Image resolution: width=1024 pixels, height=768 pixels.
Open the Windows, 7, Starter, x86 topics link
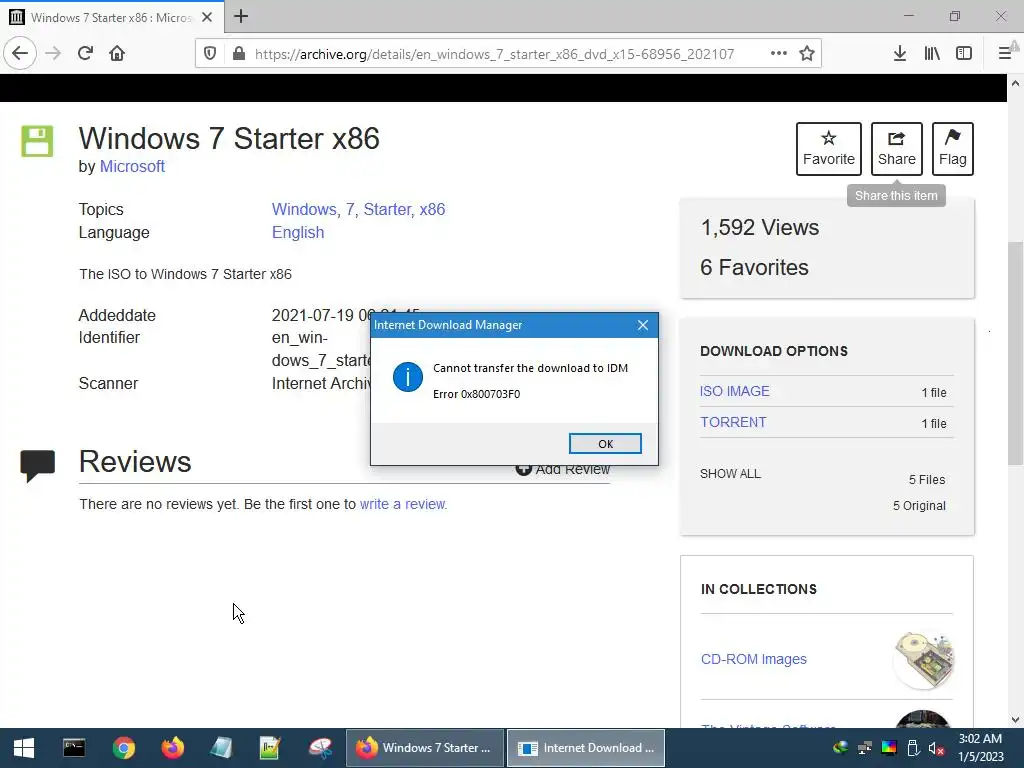359,209
